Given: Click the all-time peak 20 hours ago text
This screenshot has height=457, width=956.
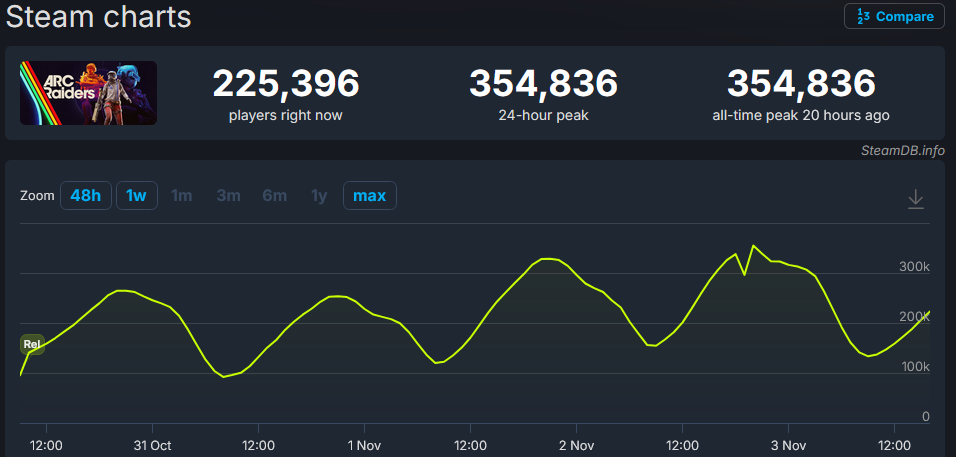Looking at the screenshot, I should (801, 115).
